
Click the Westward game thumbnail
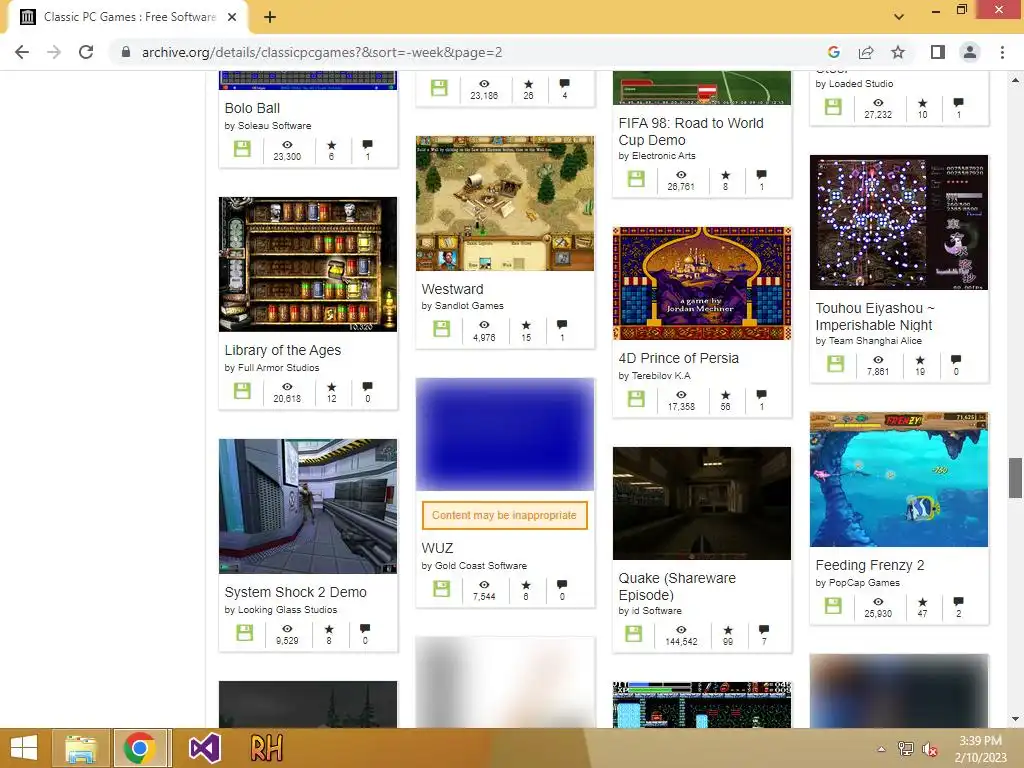[505, 203]
